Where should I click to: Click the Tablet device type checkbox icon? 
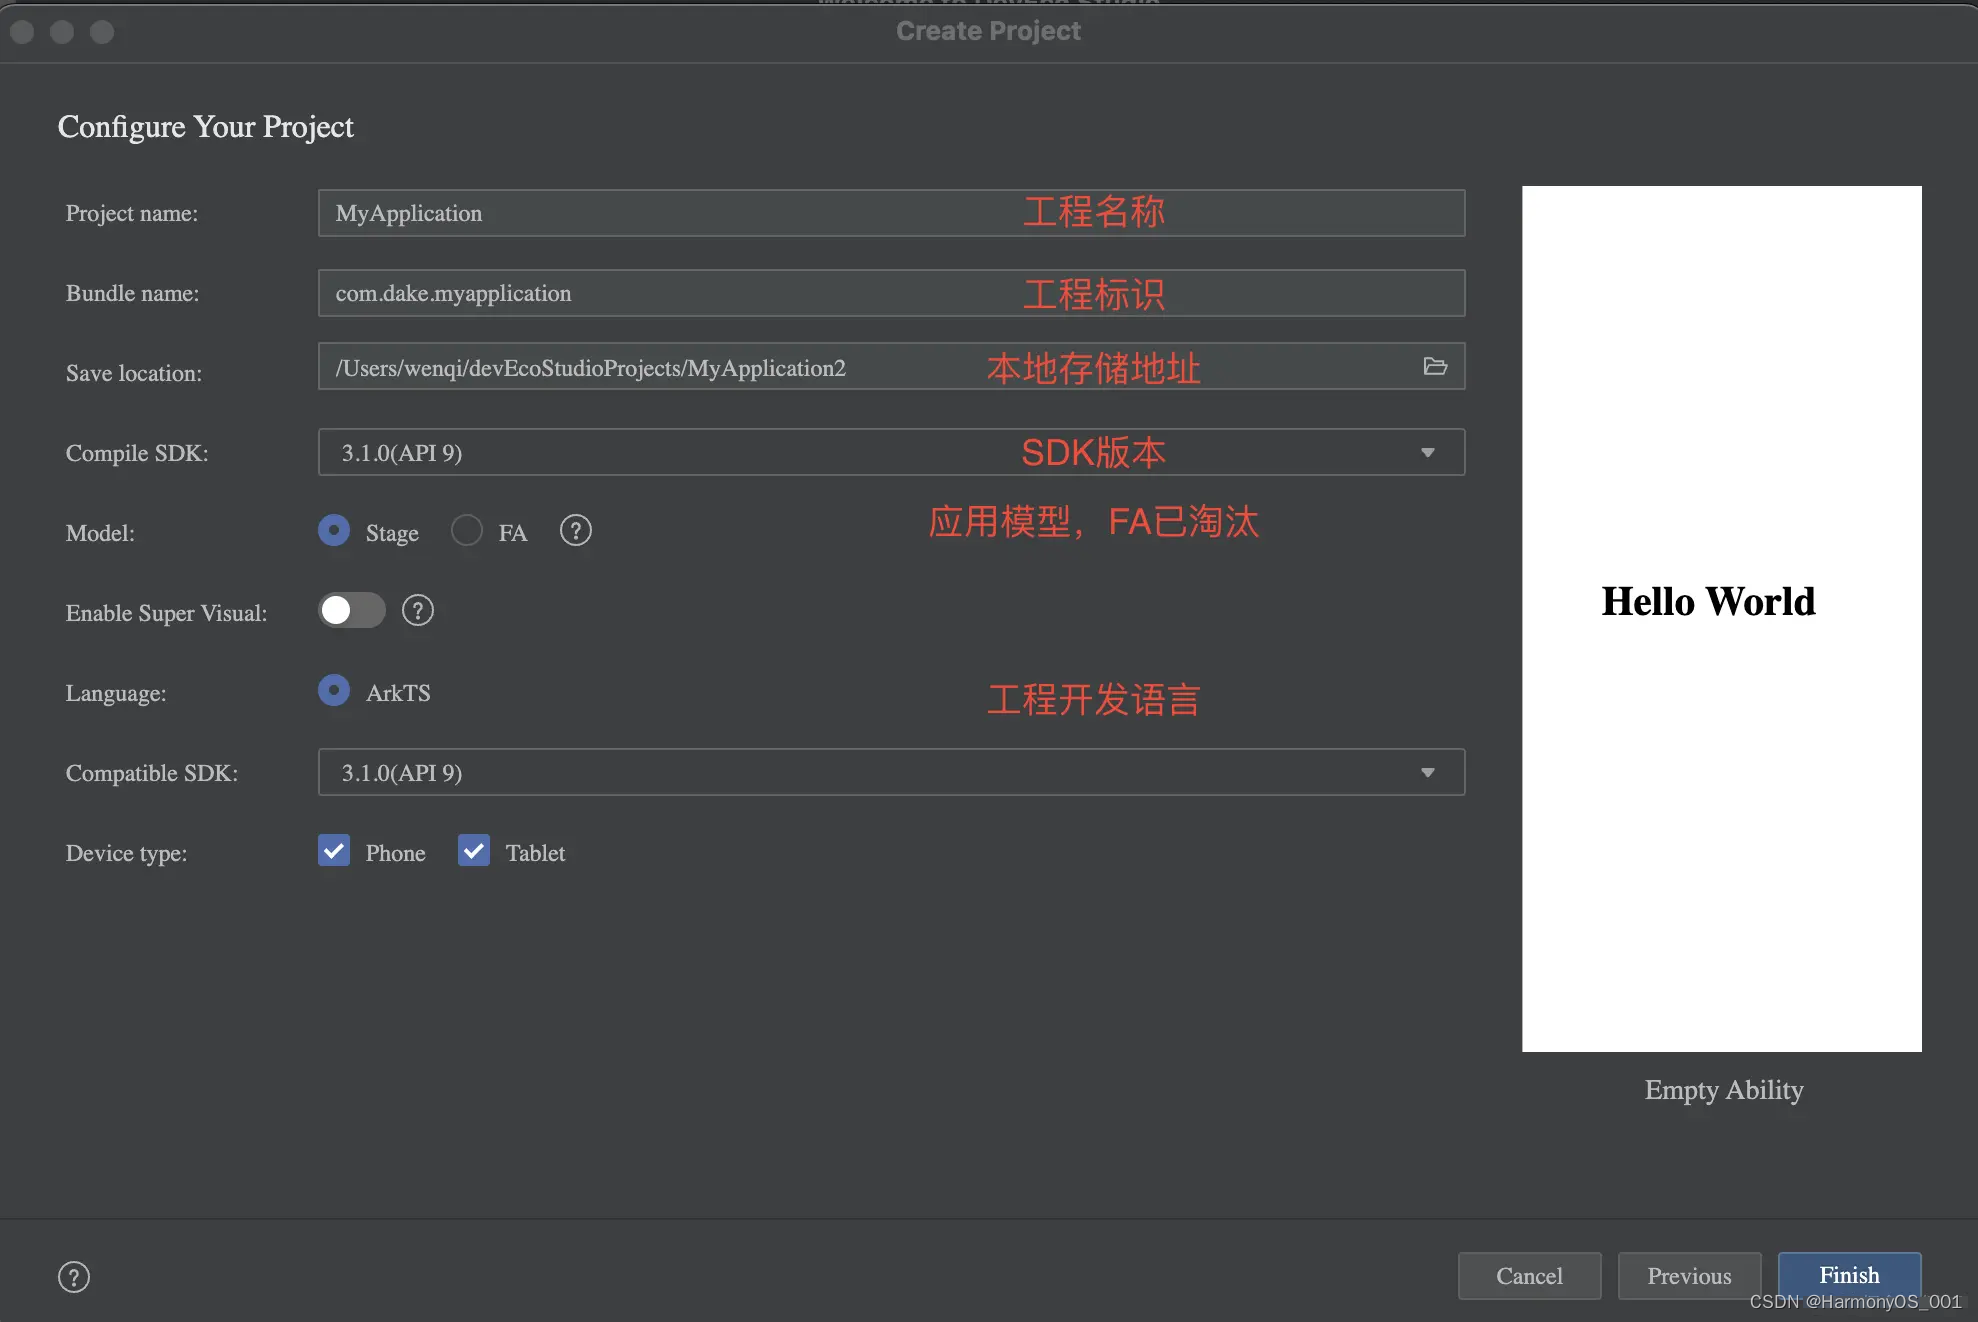coord(473,851)
